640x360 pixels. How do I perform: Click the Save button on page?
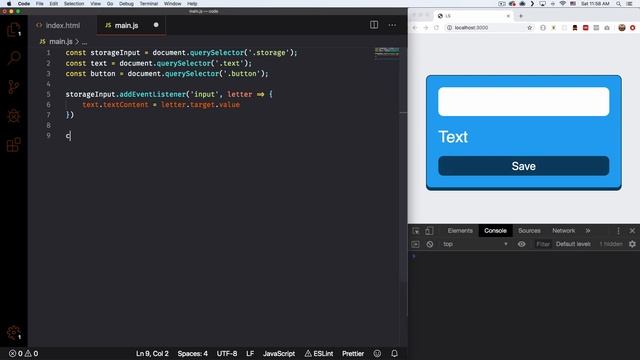[524, 166]
